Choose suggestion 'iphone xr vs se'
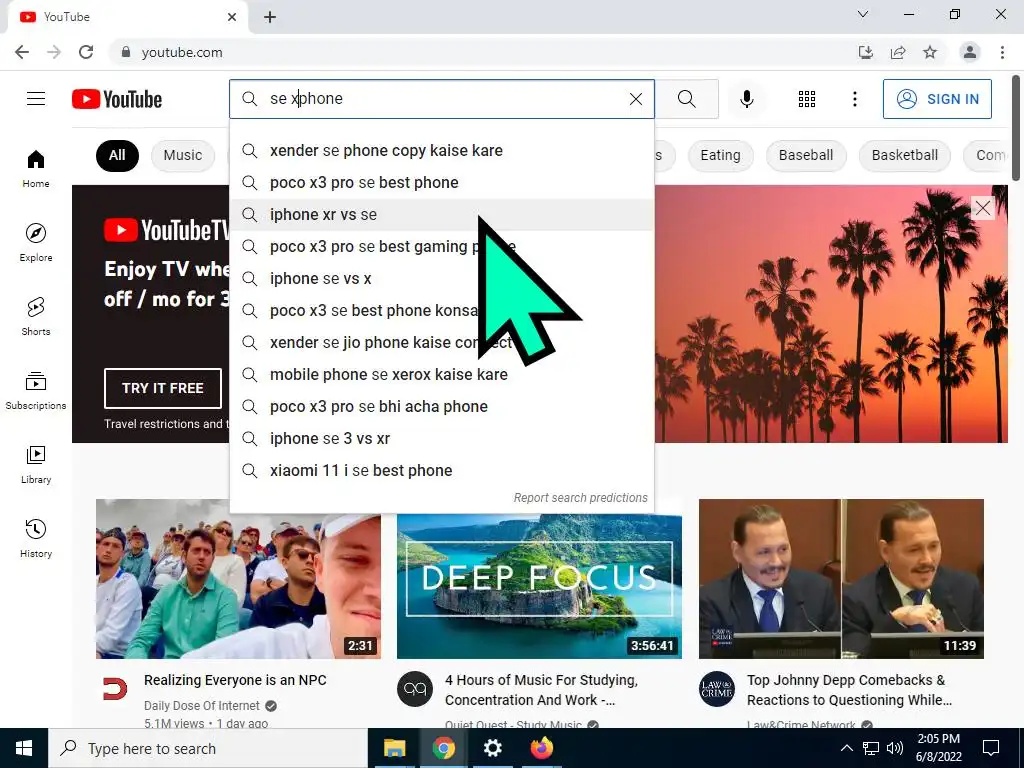This screenshot has width=1024, height=768. pos(442,214)
